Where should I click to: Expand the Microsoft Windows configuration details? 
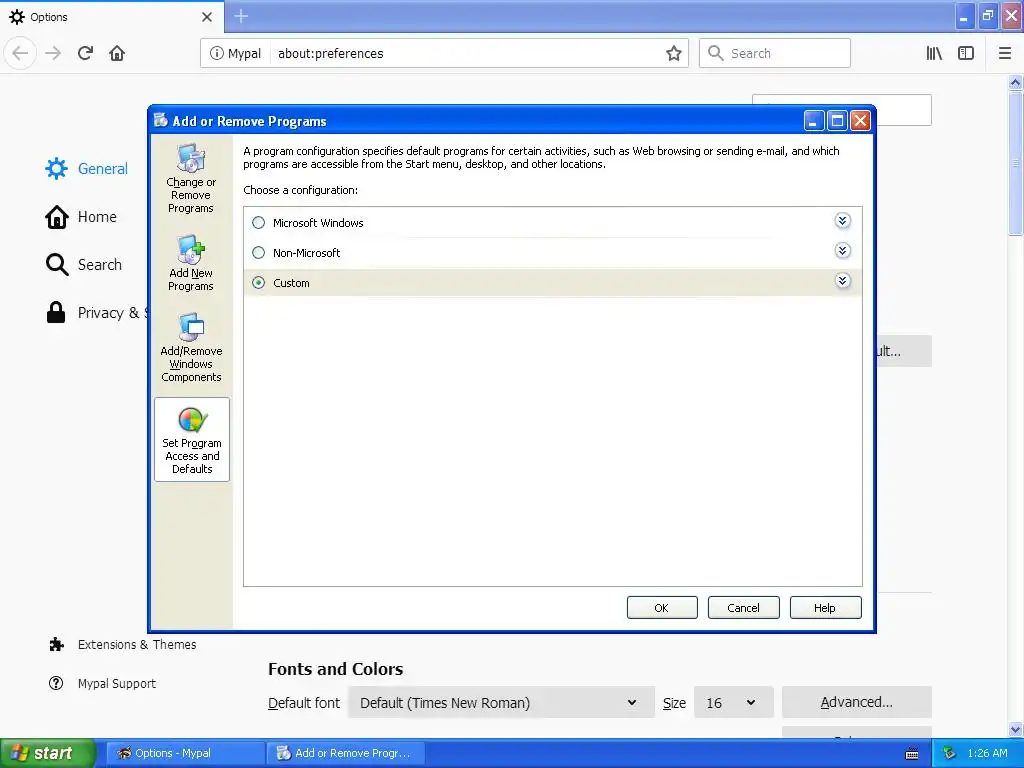[842, 221]
